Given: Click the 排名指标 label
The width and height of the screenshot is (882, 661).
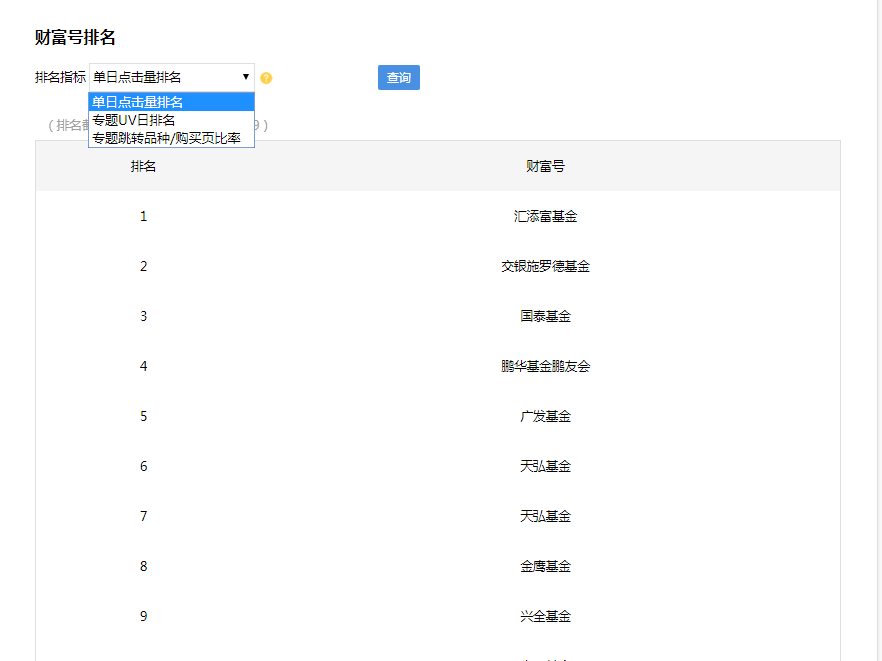Looking at the screenshot, I should 60,77.
